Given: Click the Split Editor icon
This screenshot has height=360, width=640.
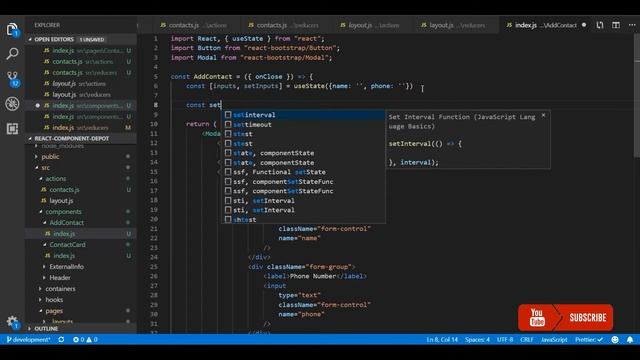Looking at the screenshot, I should point(616,25).
